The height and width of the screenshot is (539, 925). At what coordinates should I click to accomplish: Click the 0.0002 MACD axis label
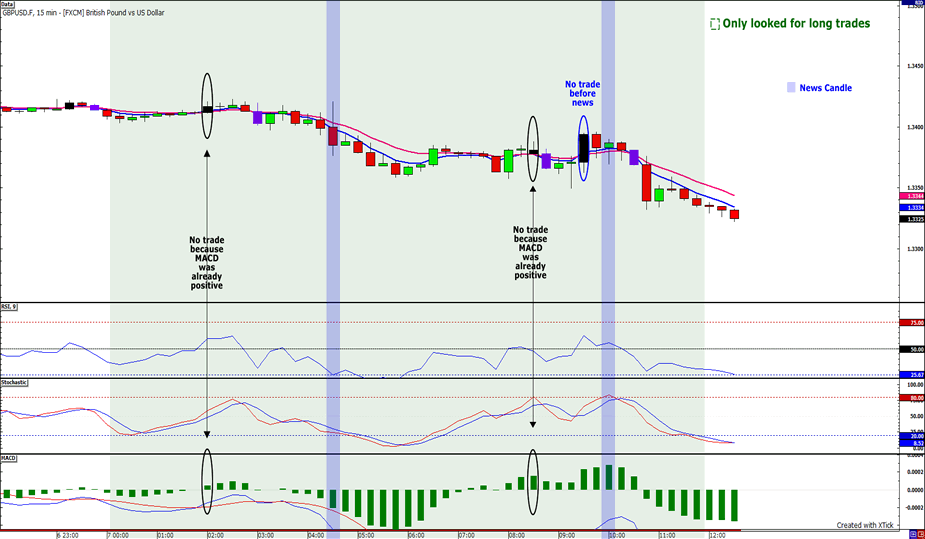(915, 473)
